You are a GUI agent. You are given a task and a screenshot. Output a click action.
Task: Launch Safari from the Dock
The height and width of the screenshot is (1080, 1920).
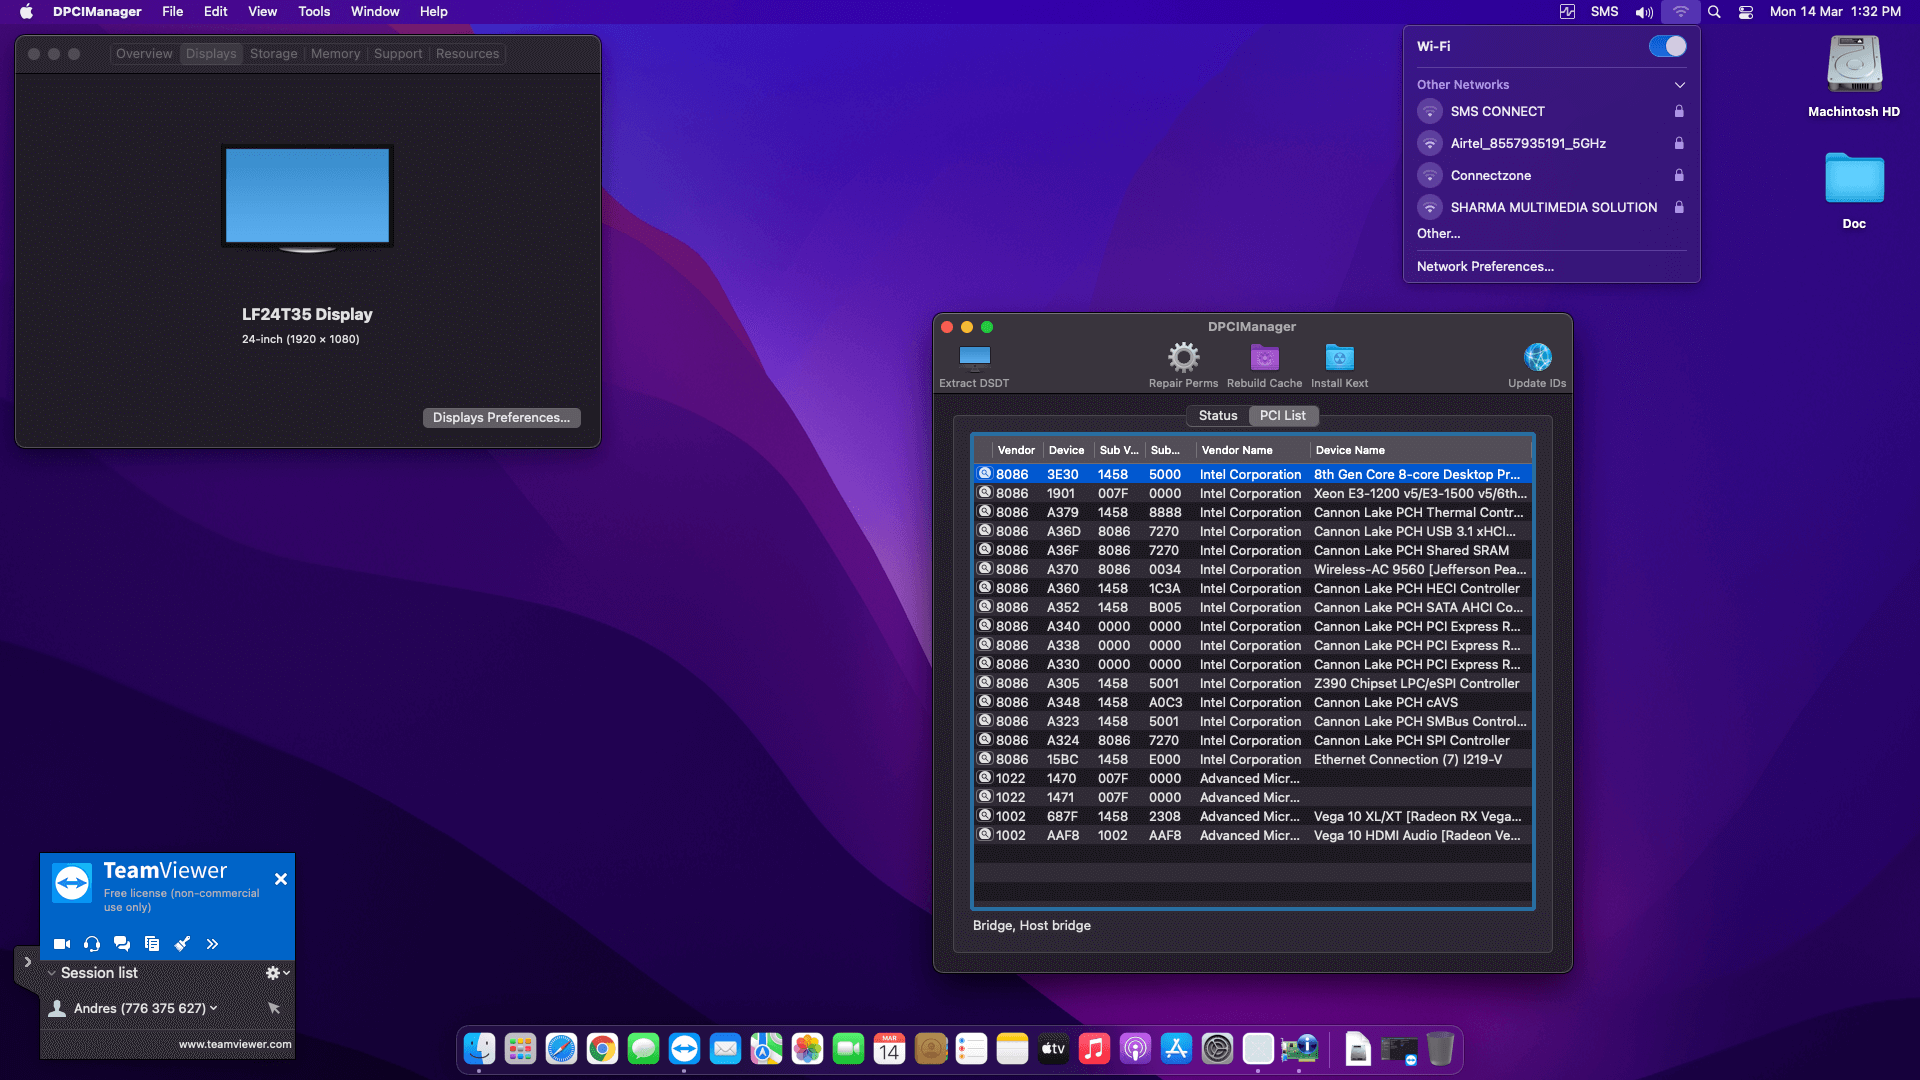[x=561, y=1049]
